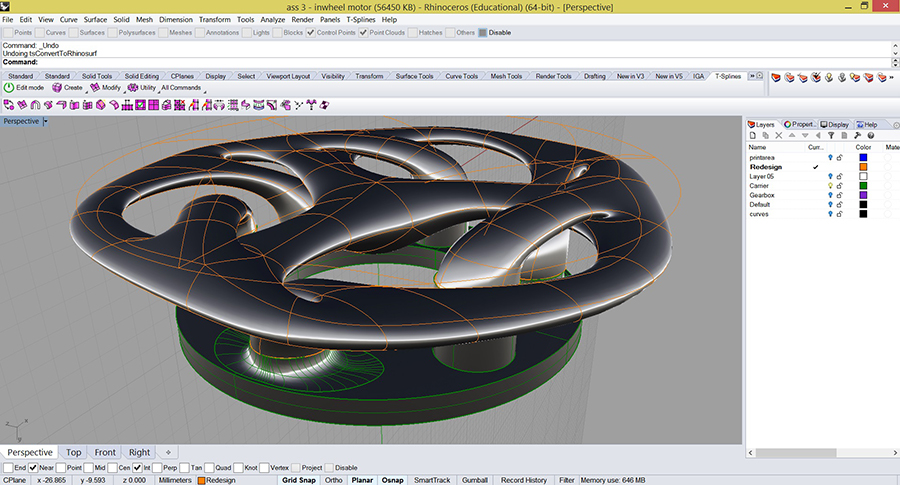Click the layer filter funnel icon
This screenshot has width=900, height=485.
click(x=830, y=135)
